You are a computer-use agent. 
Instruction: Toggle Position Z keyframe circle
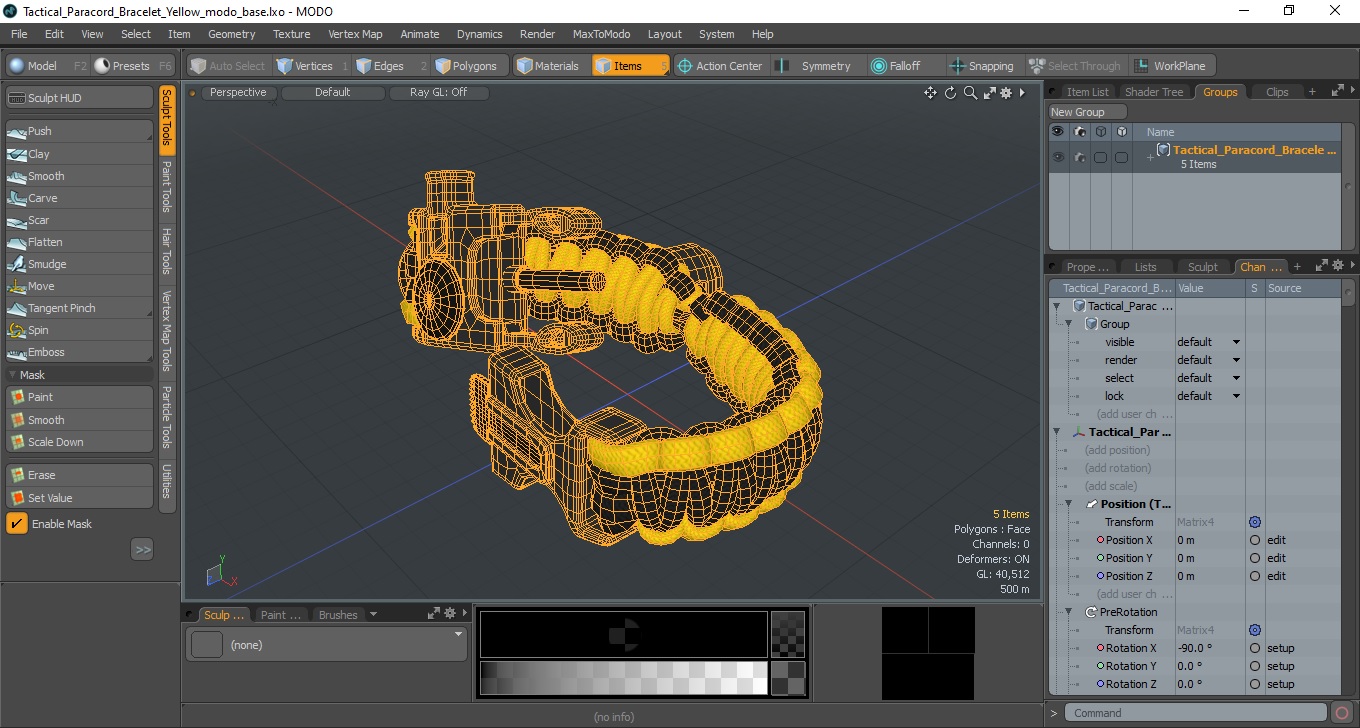point(1255,576)
